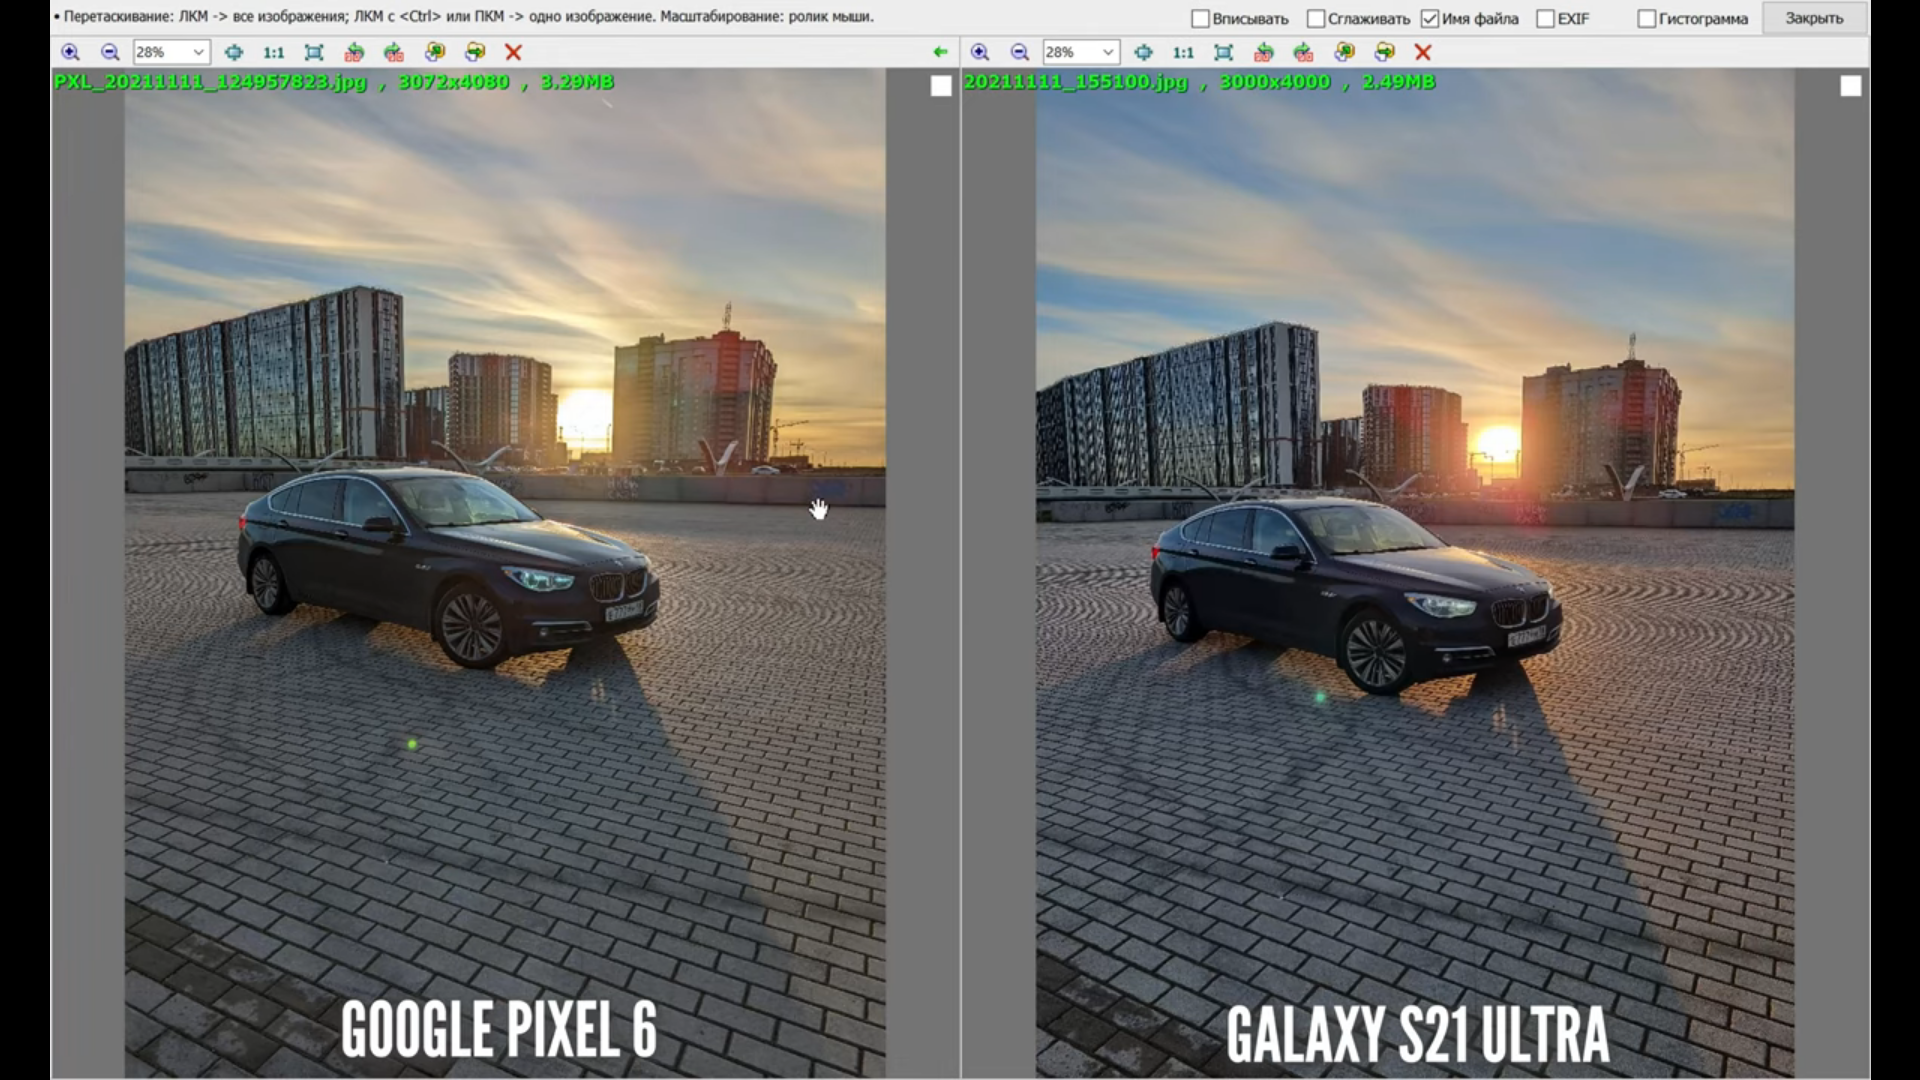Enable the EXIF checkbox

click(x=1545, y=19)
